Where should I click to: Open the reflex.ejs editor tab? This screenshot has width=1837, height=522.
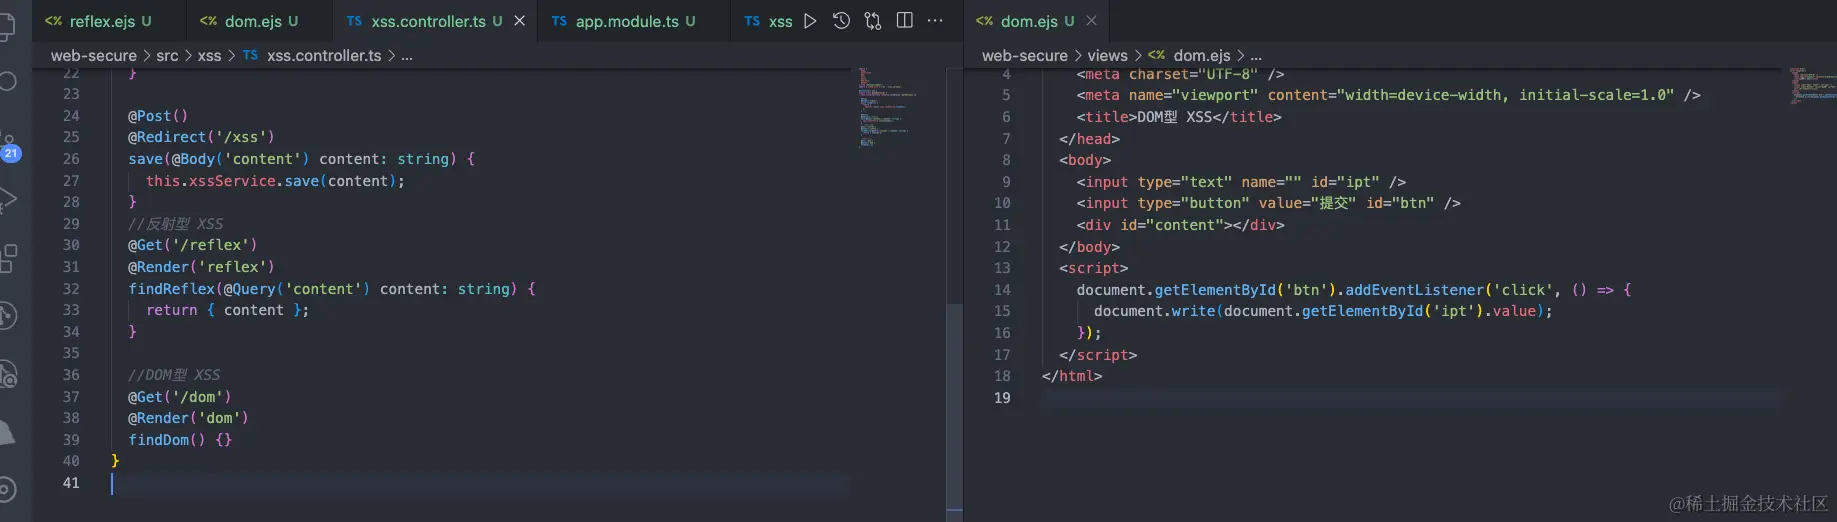[x=110, y=21]
